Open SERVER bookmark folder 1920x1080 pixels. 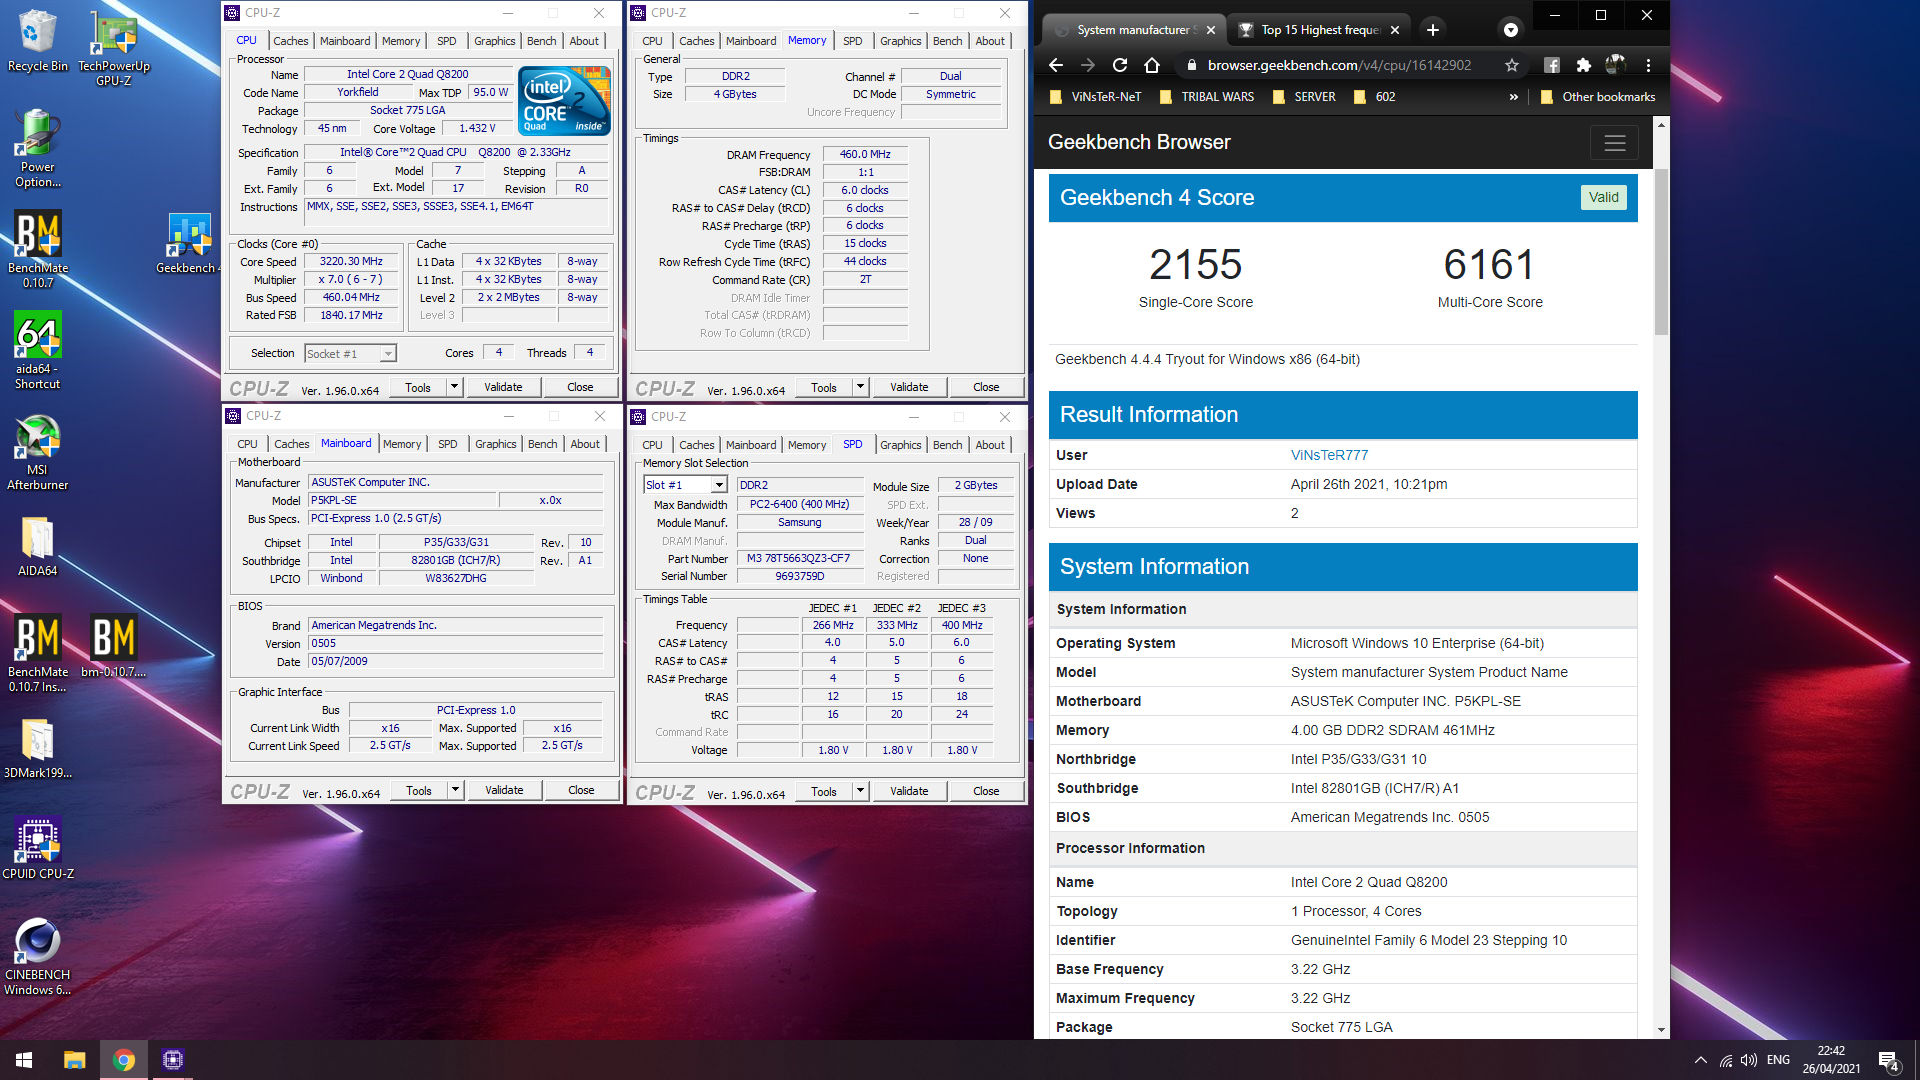pyautogui.click(x=1304, y=97)
